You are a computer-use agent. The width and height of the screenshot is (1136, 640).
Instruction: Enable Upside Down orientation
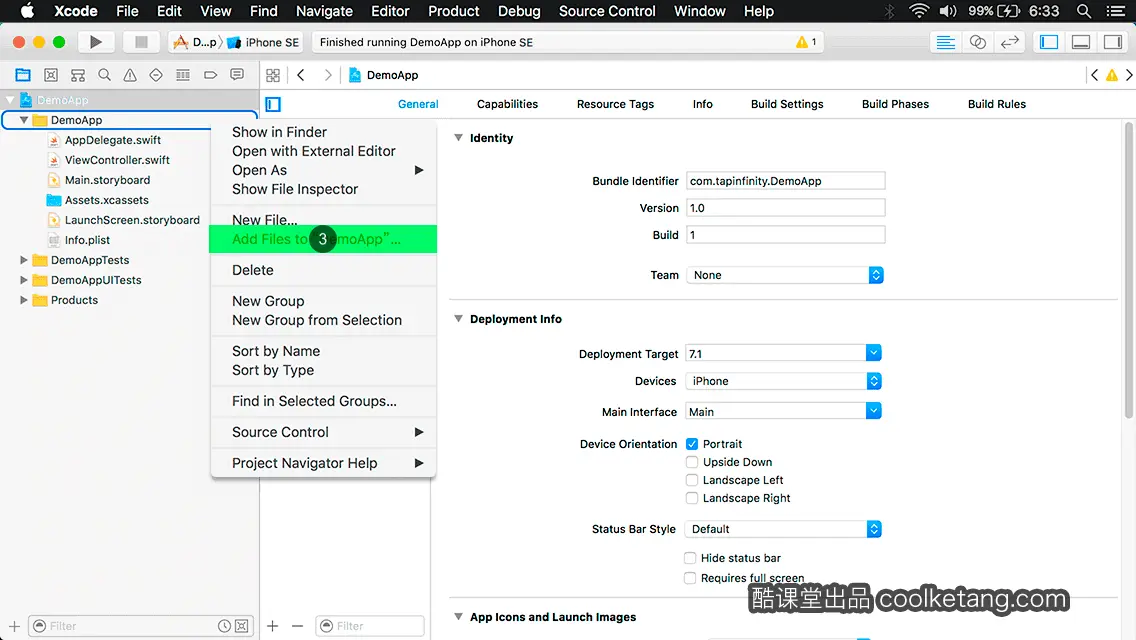(x=692, y=462)
